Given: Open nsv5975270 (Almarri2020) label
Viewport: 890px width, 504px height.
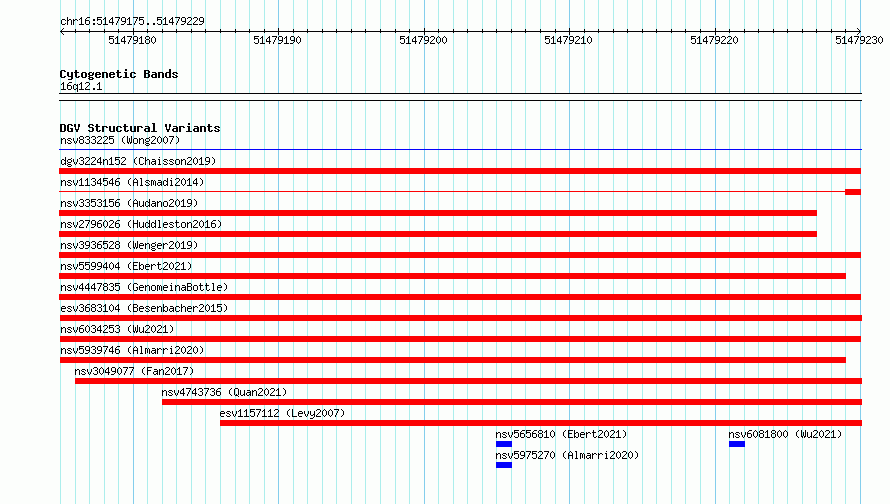Looking at the screenshot, I should tap(567, 455).
